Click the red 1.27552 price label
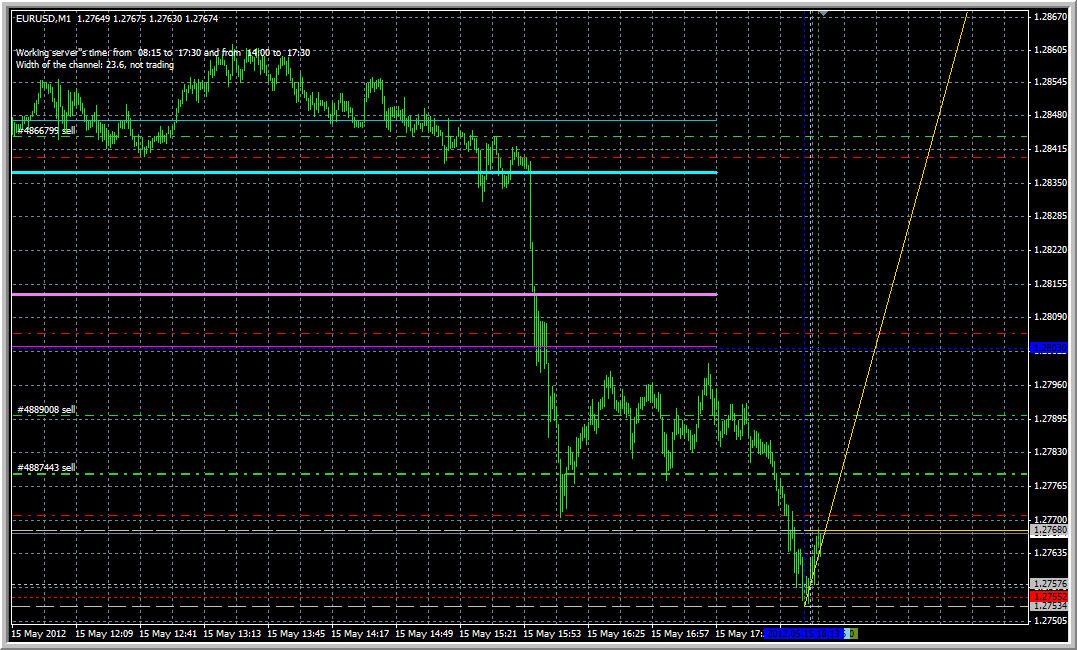Viewport: 1077px width, 650px height. click(1050, 597)
